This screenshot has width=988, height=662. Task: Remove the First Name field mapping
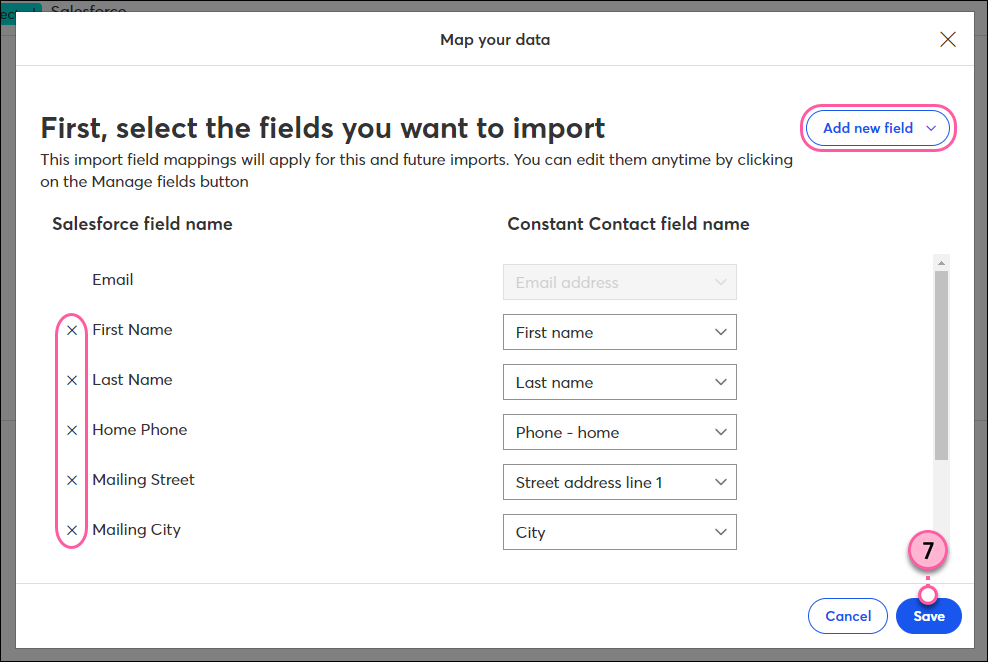coord(72,330)
